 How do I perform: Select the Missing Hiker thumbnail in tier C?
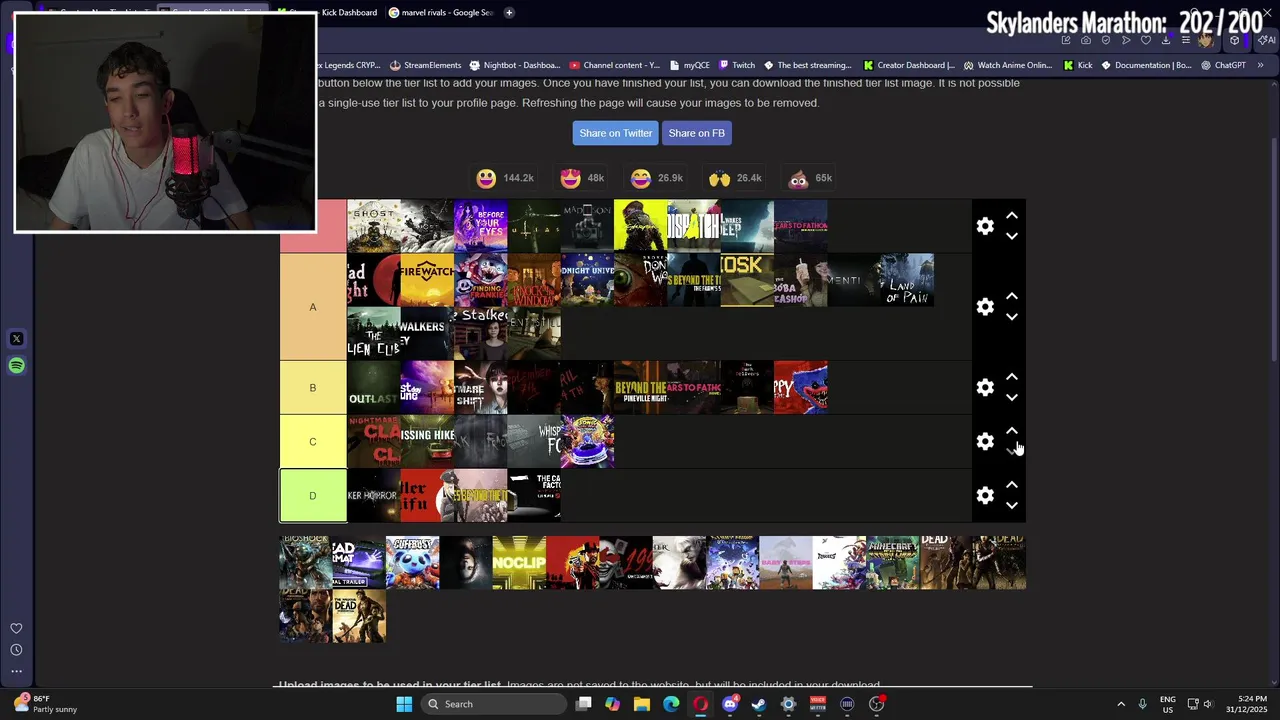tap(427, 442)
